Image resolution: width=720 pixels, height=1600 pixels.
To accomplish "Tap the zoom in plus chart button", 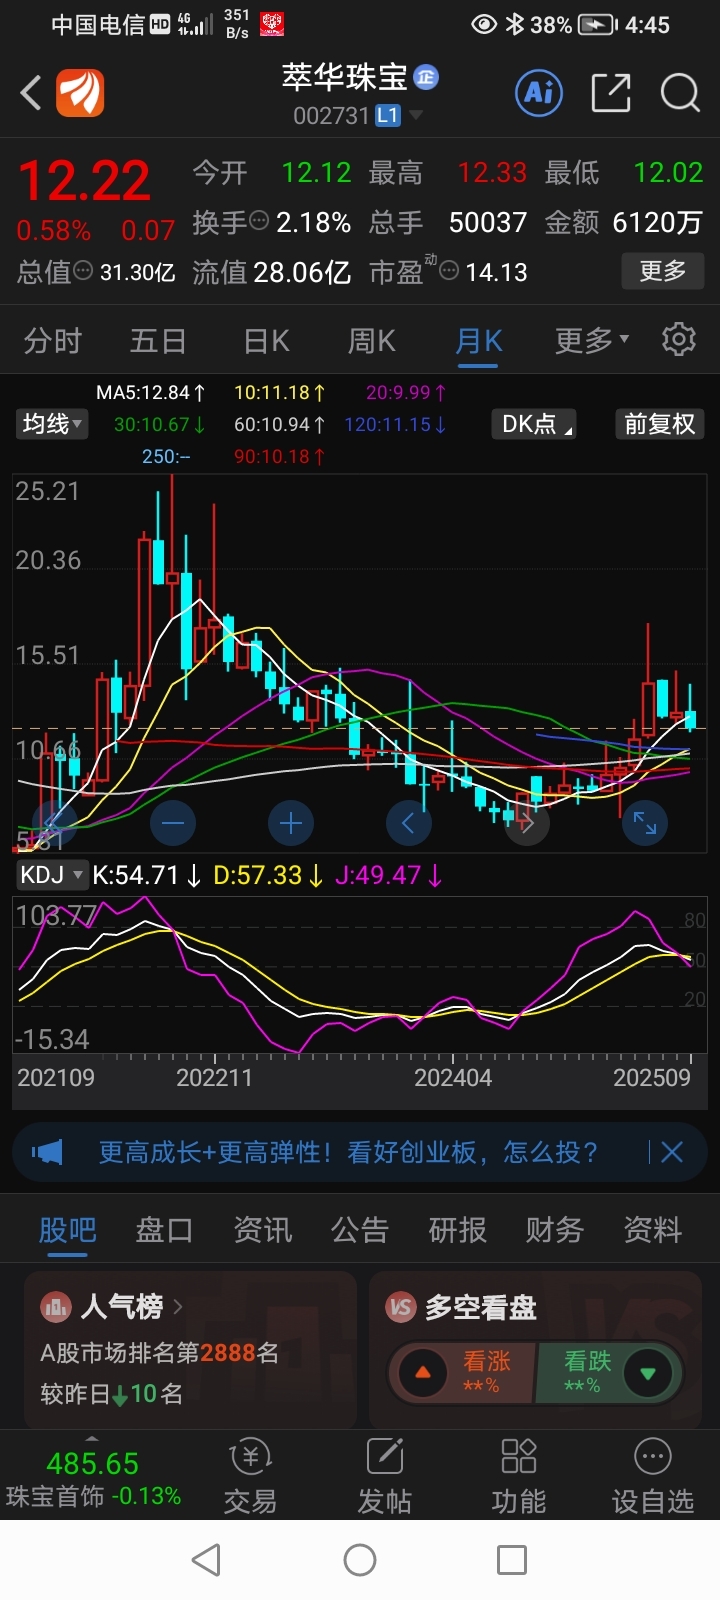I will [291, 823].
